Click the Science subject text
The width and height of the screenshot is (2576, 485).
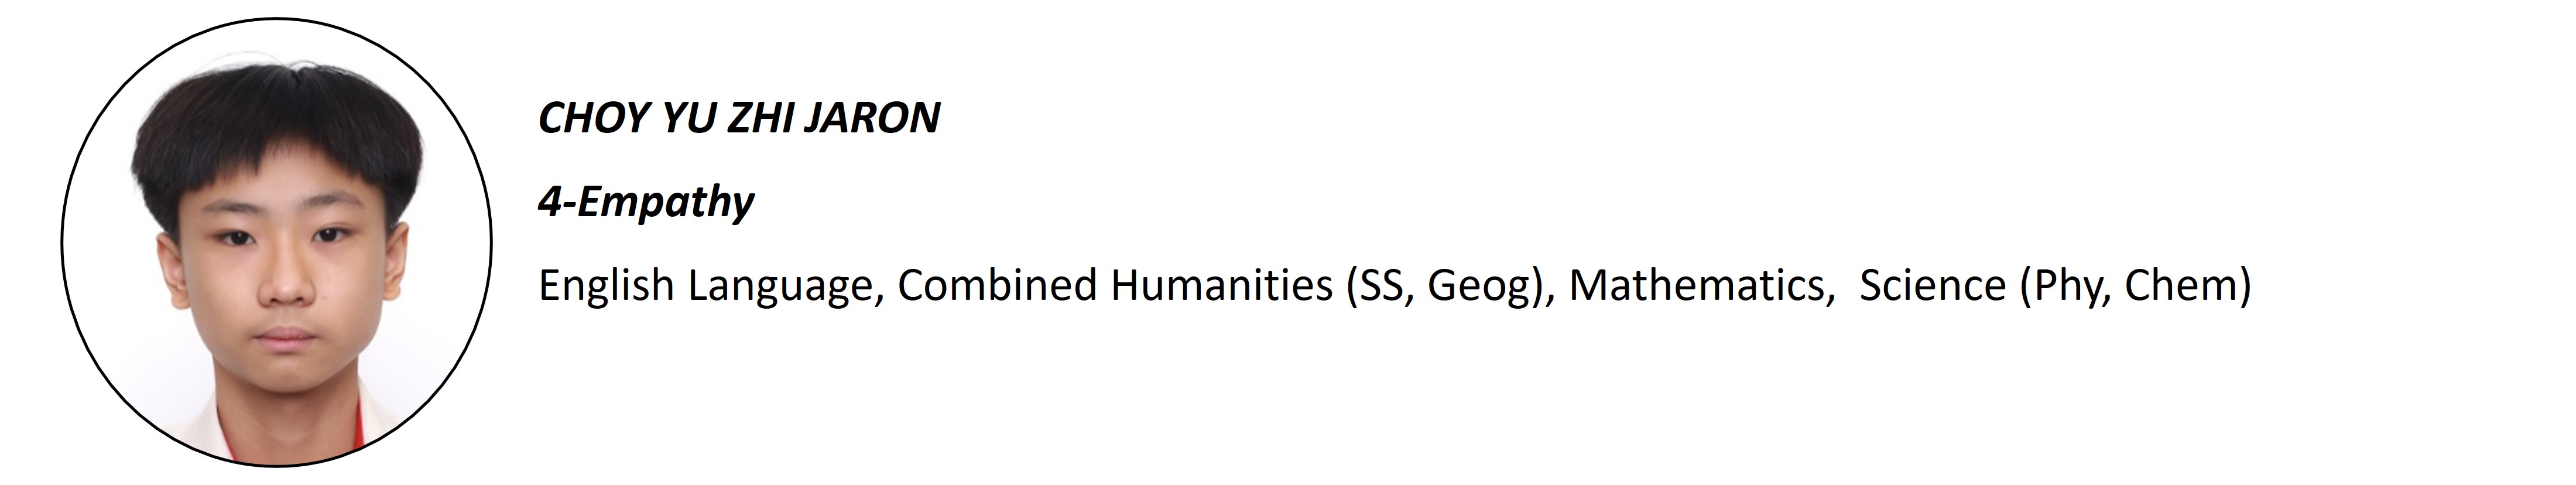click(x=1932, y=286)
